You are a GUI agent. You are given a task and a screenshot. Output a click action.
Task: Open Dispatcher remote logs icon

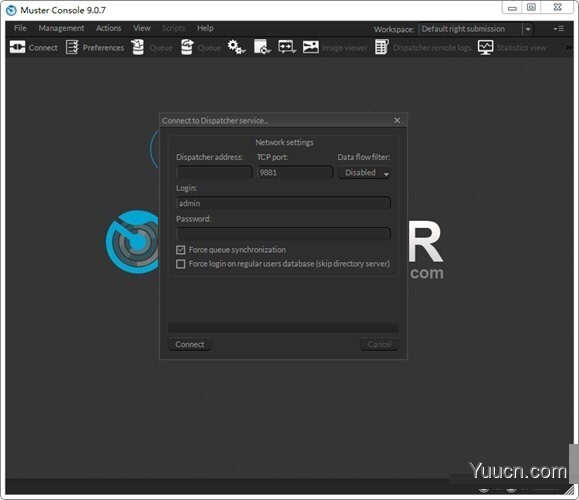(381, 47)
